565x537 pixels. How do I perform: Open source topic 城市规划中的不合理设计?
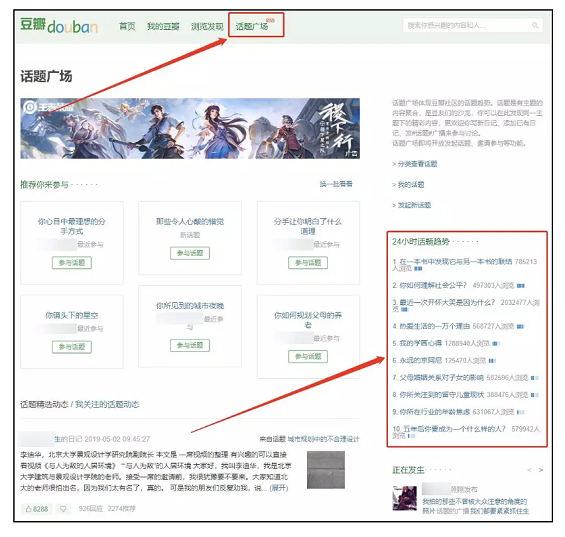(x=323, y=439)
